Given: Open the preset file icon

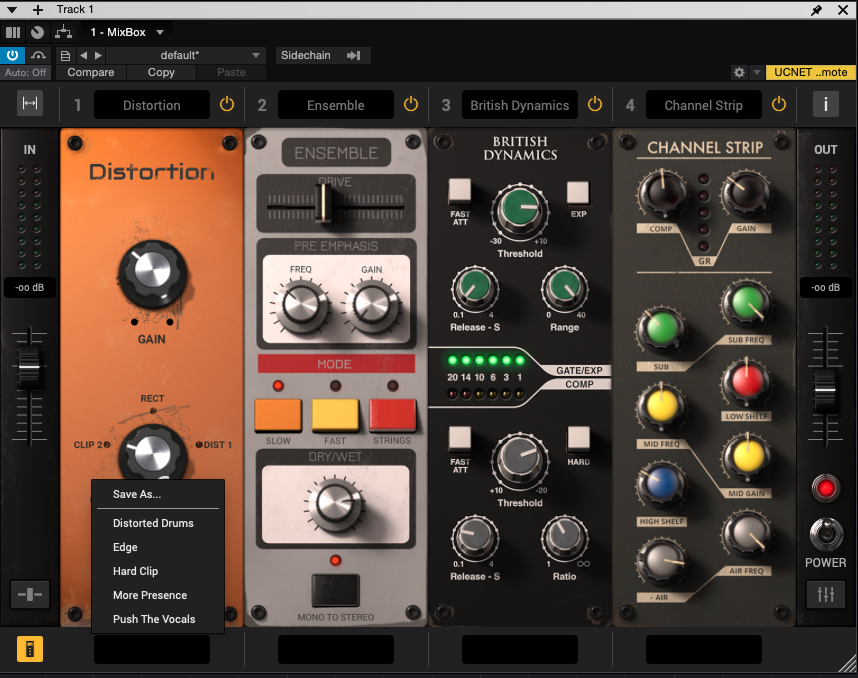Looking at the screenshot, I should click(x=65, y=55).
